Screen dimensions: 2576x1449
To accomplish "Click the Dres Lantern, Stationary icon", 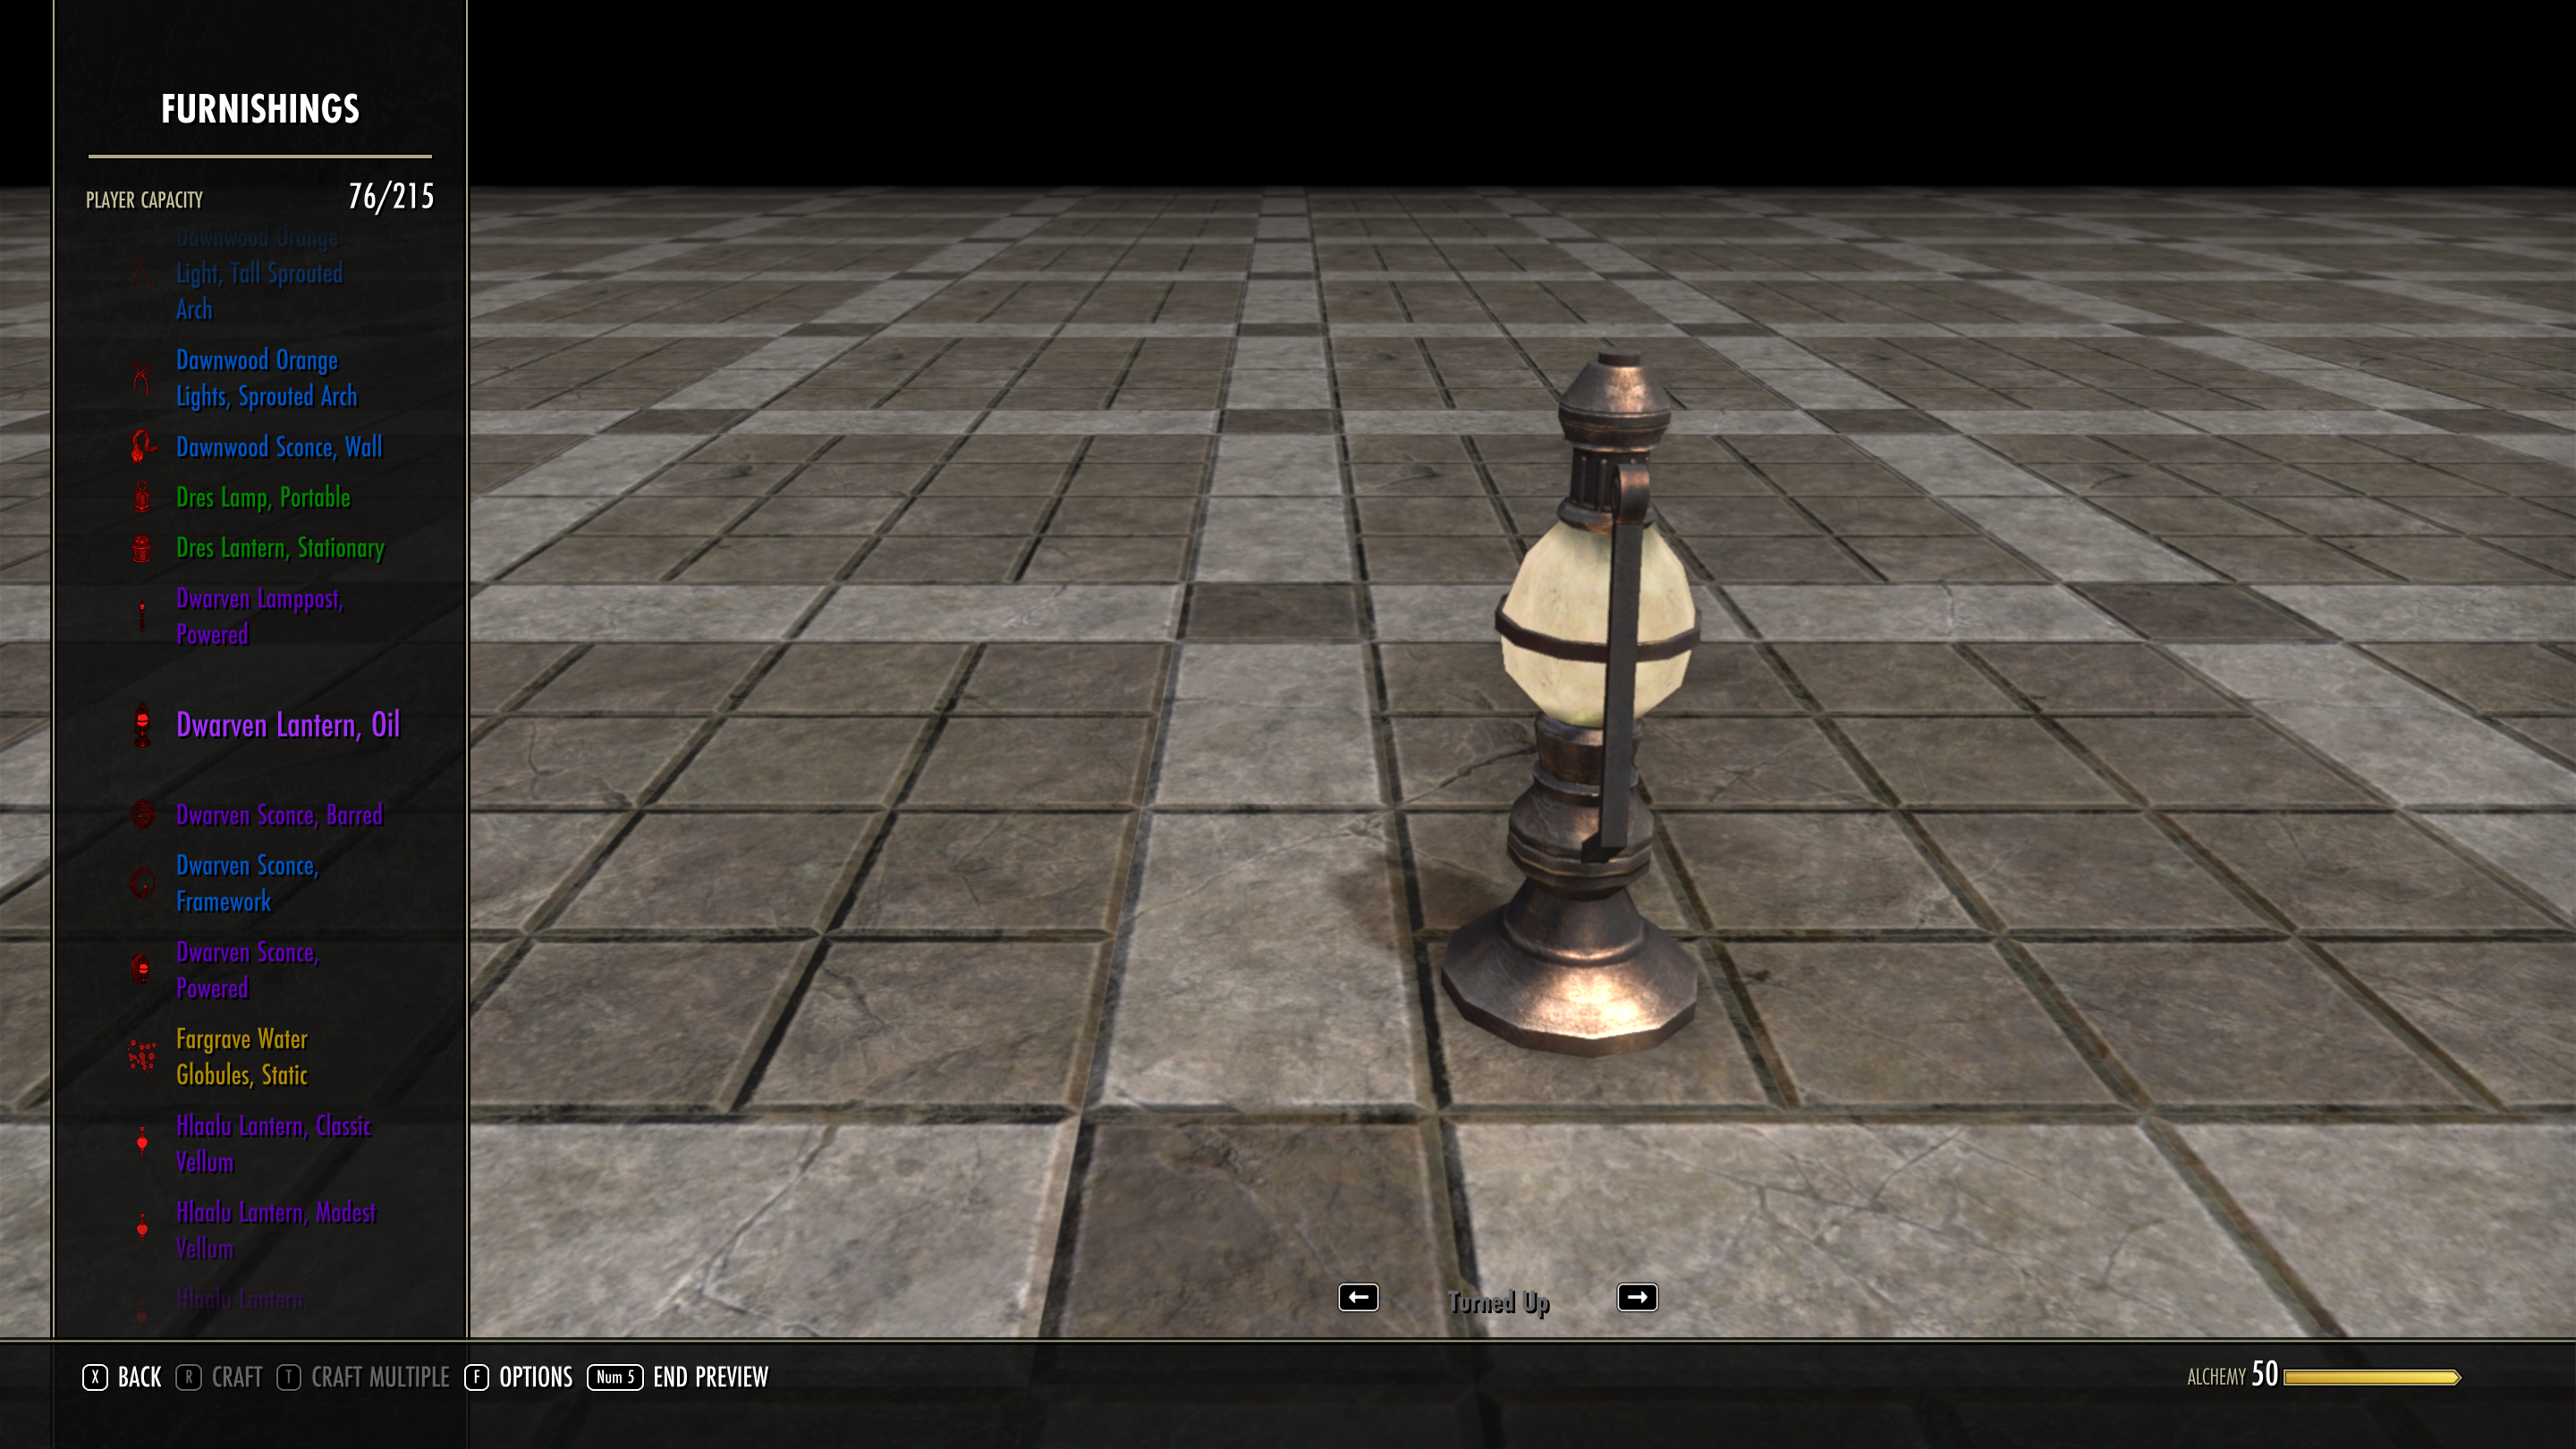I will pos(142,547).
